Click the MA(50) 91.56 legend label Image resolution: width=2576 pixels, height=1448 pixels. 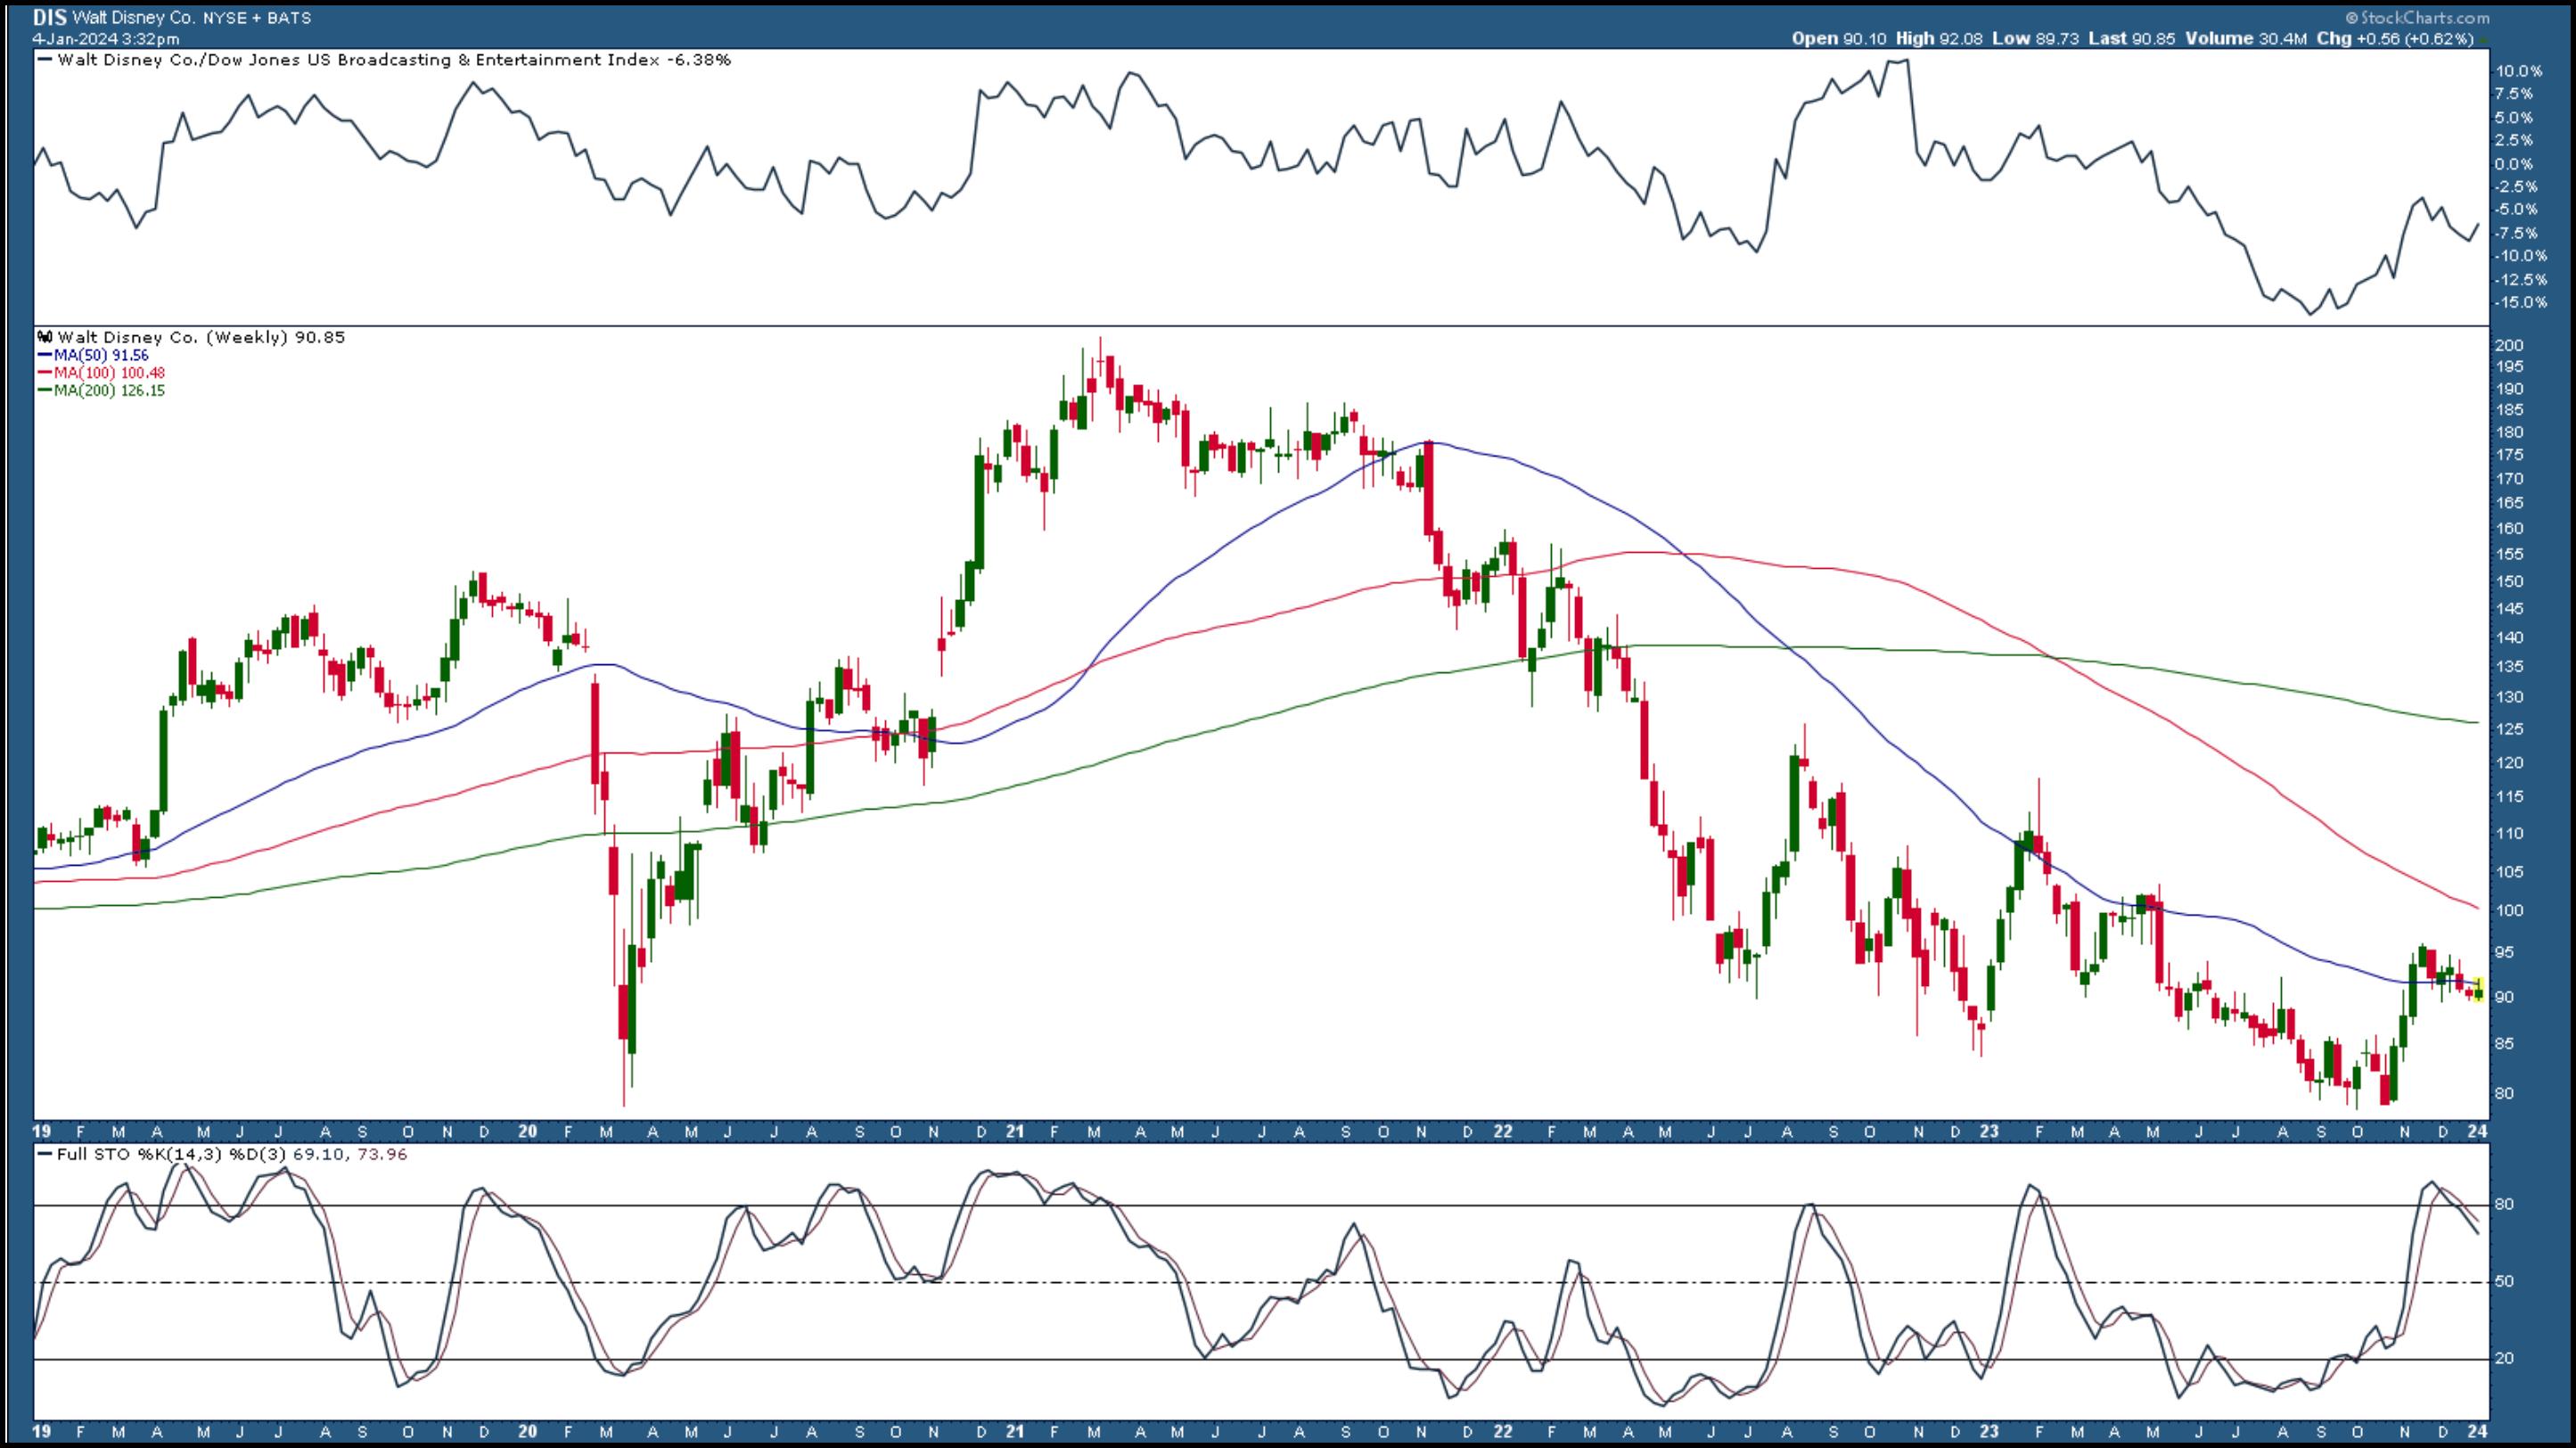101,356
